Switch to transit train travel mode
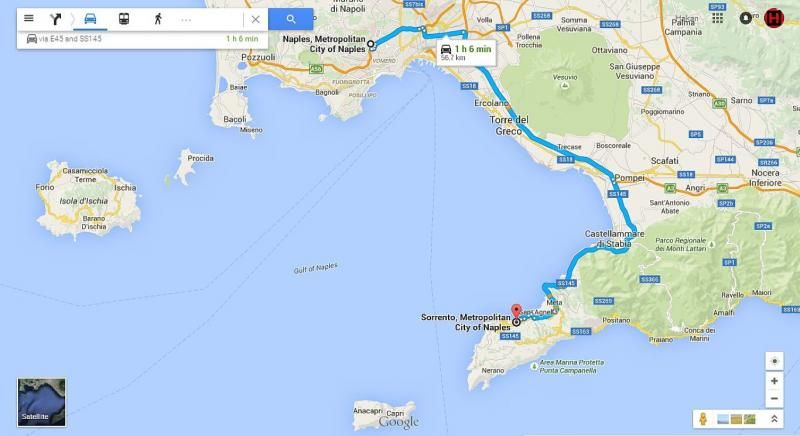Image resolution: width=800 pixels, height=436 pixels. [124, 19]
